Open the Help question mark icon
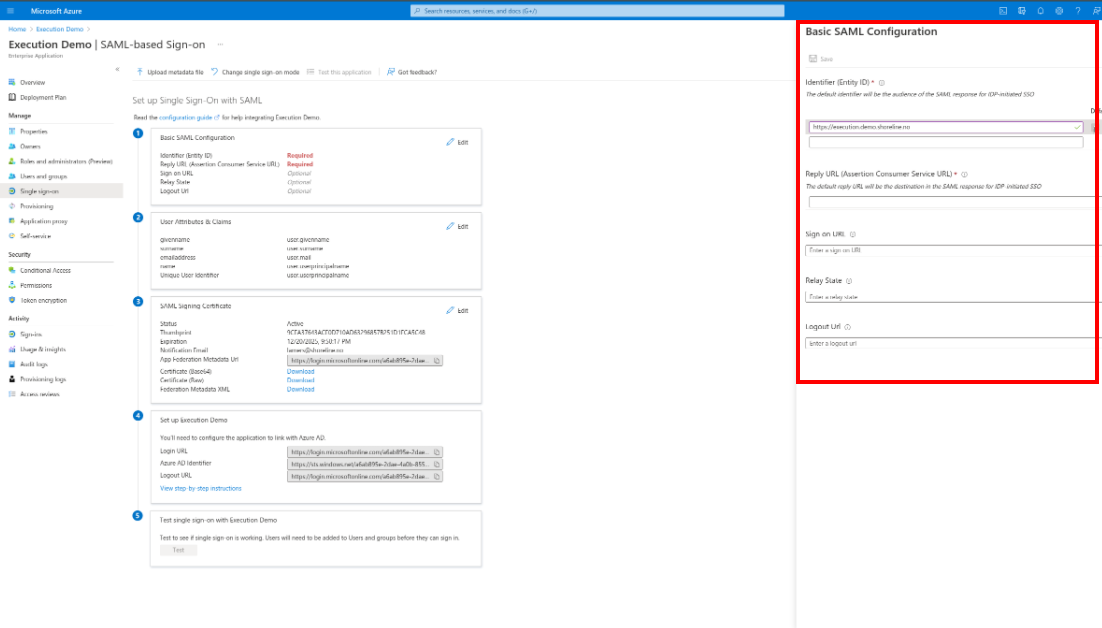 pyautogui.click(x=1077, y=11)
